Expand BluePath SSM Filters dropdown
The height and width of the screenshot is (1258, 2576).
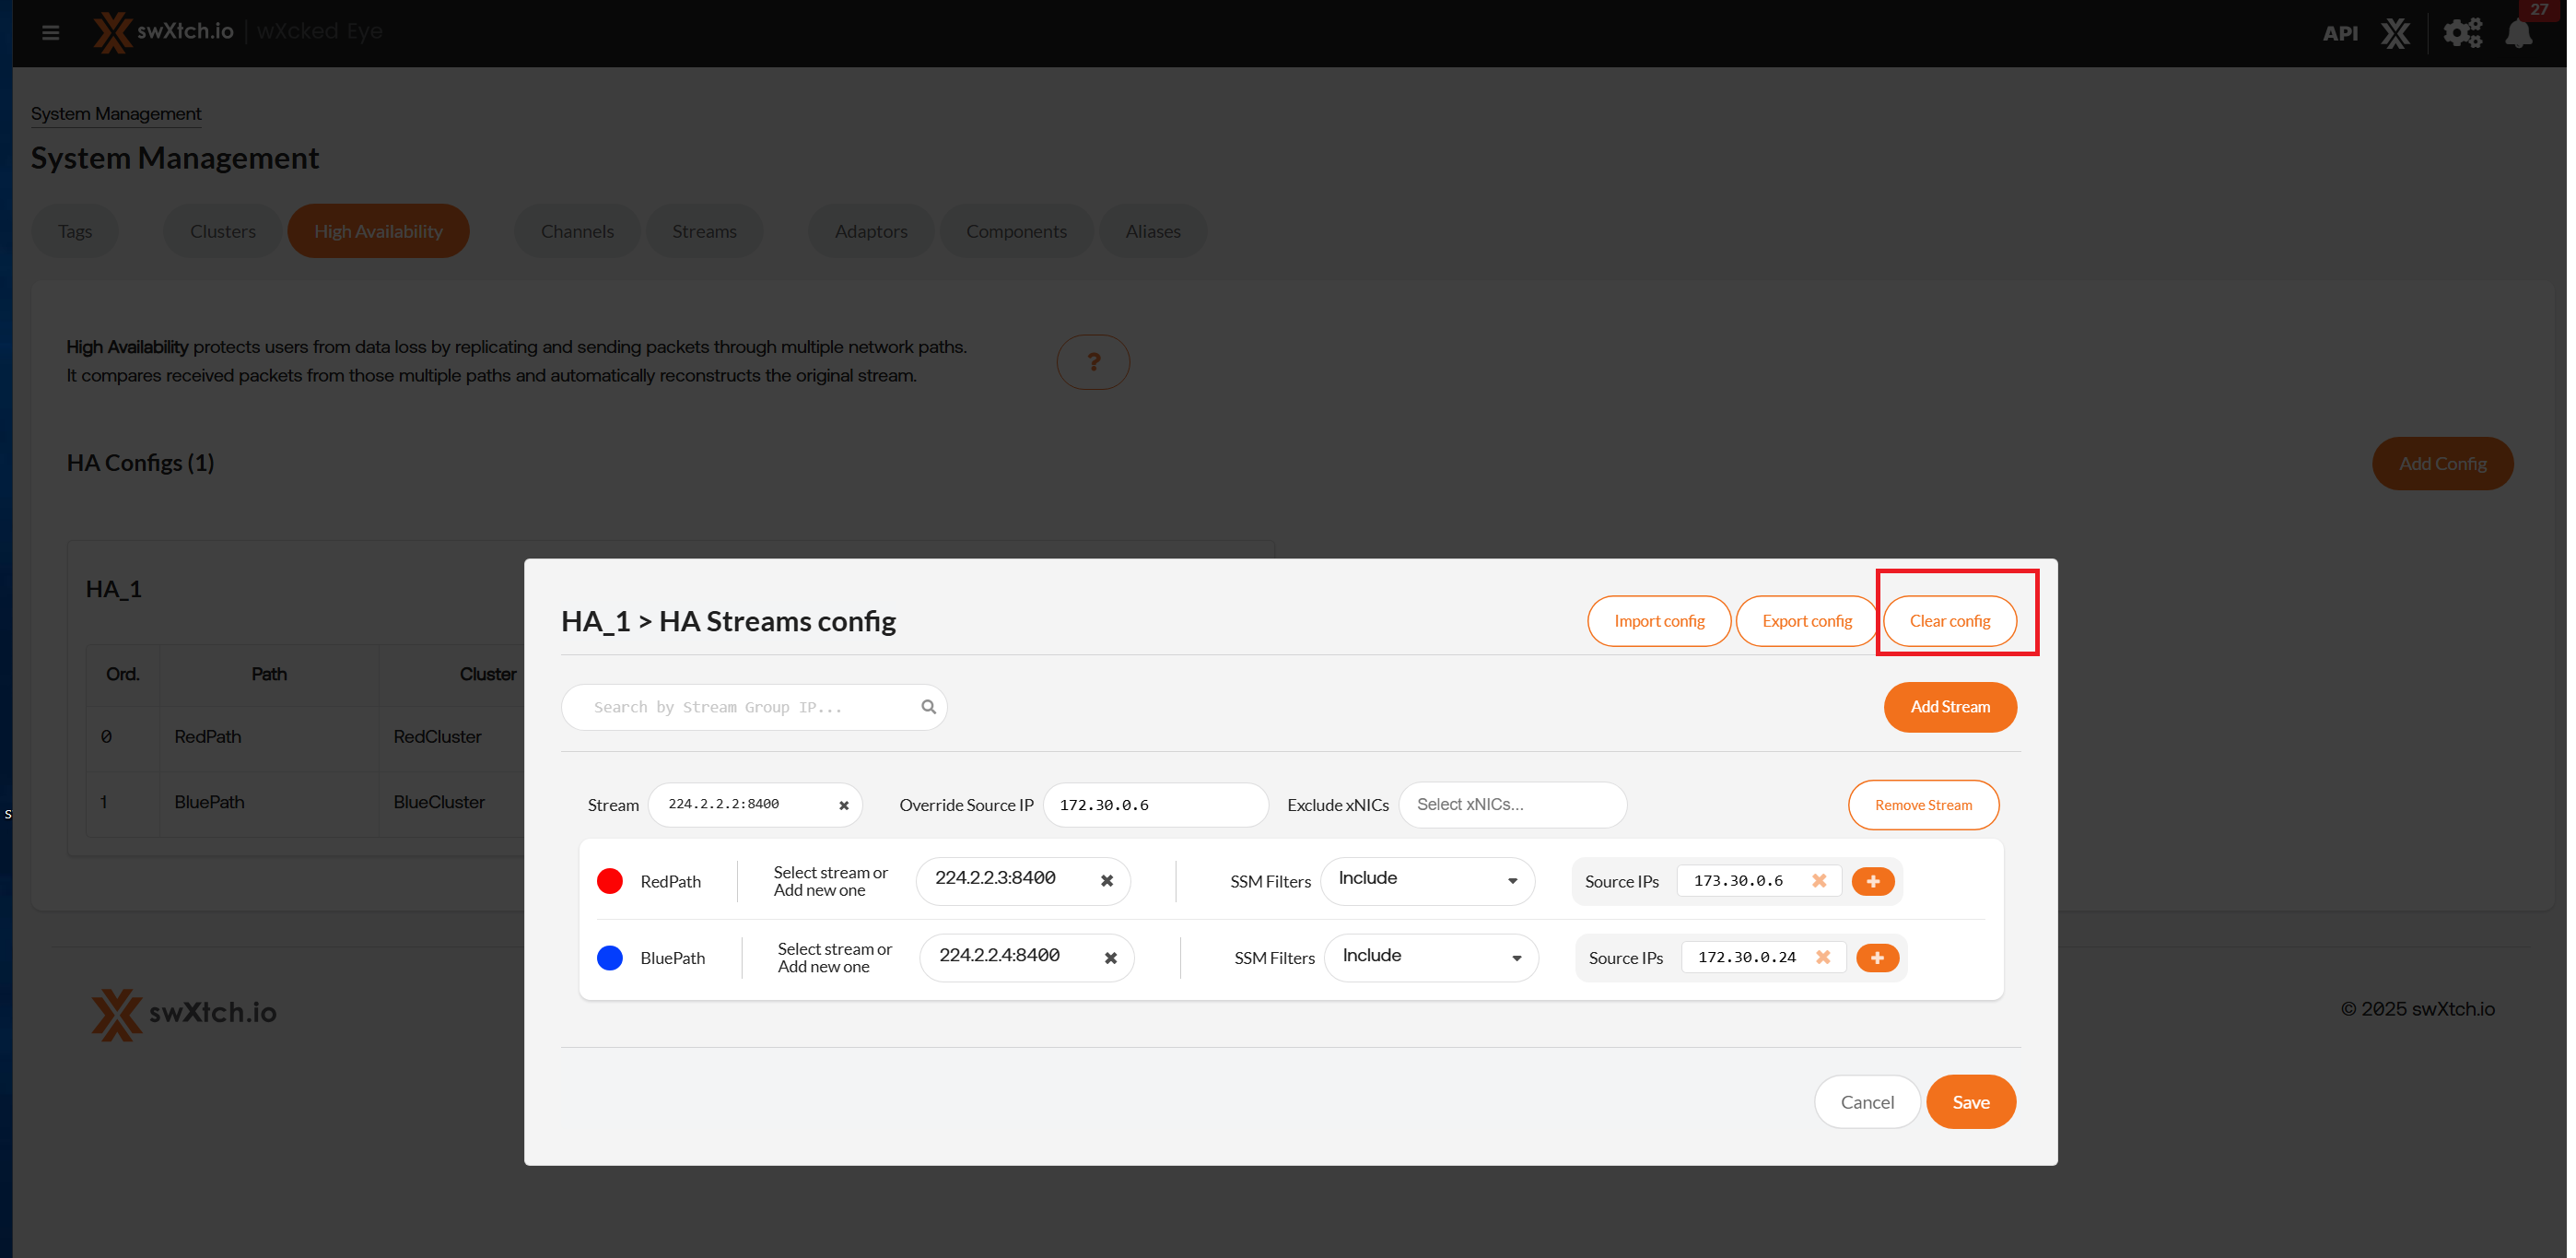coord(1431,957)
